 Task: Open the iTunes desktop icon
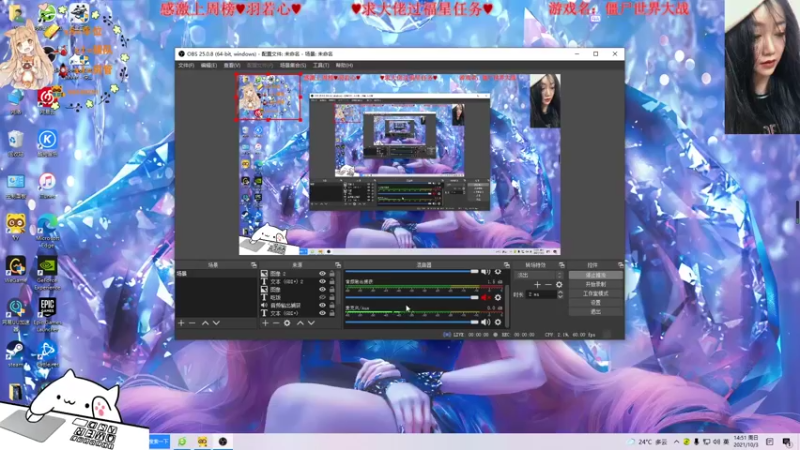[x=47, y=185]
